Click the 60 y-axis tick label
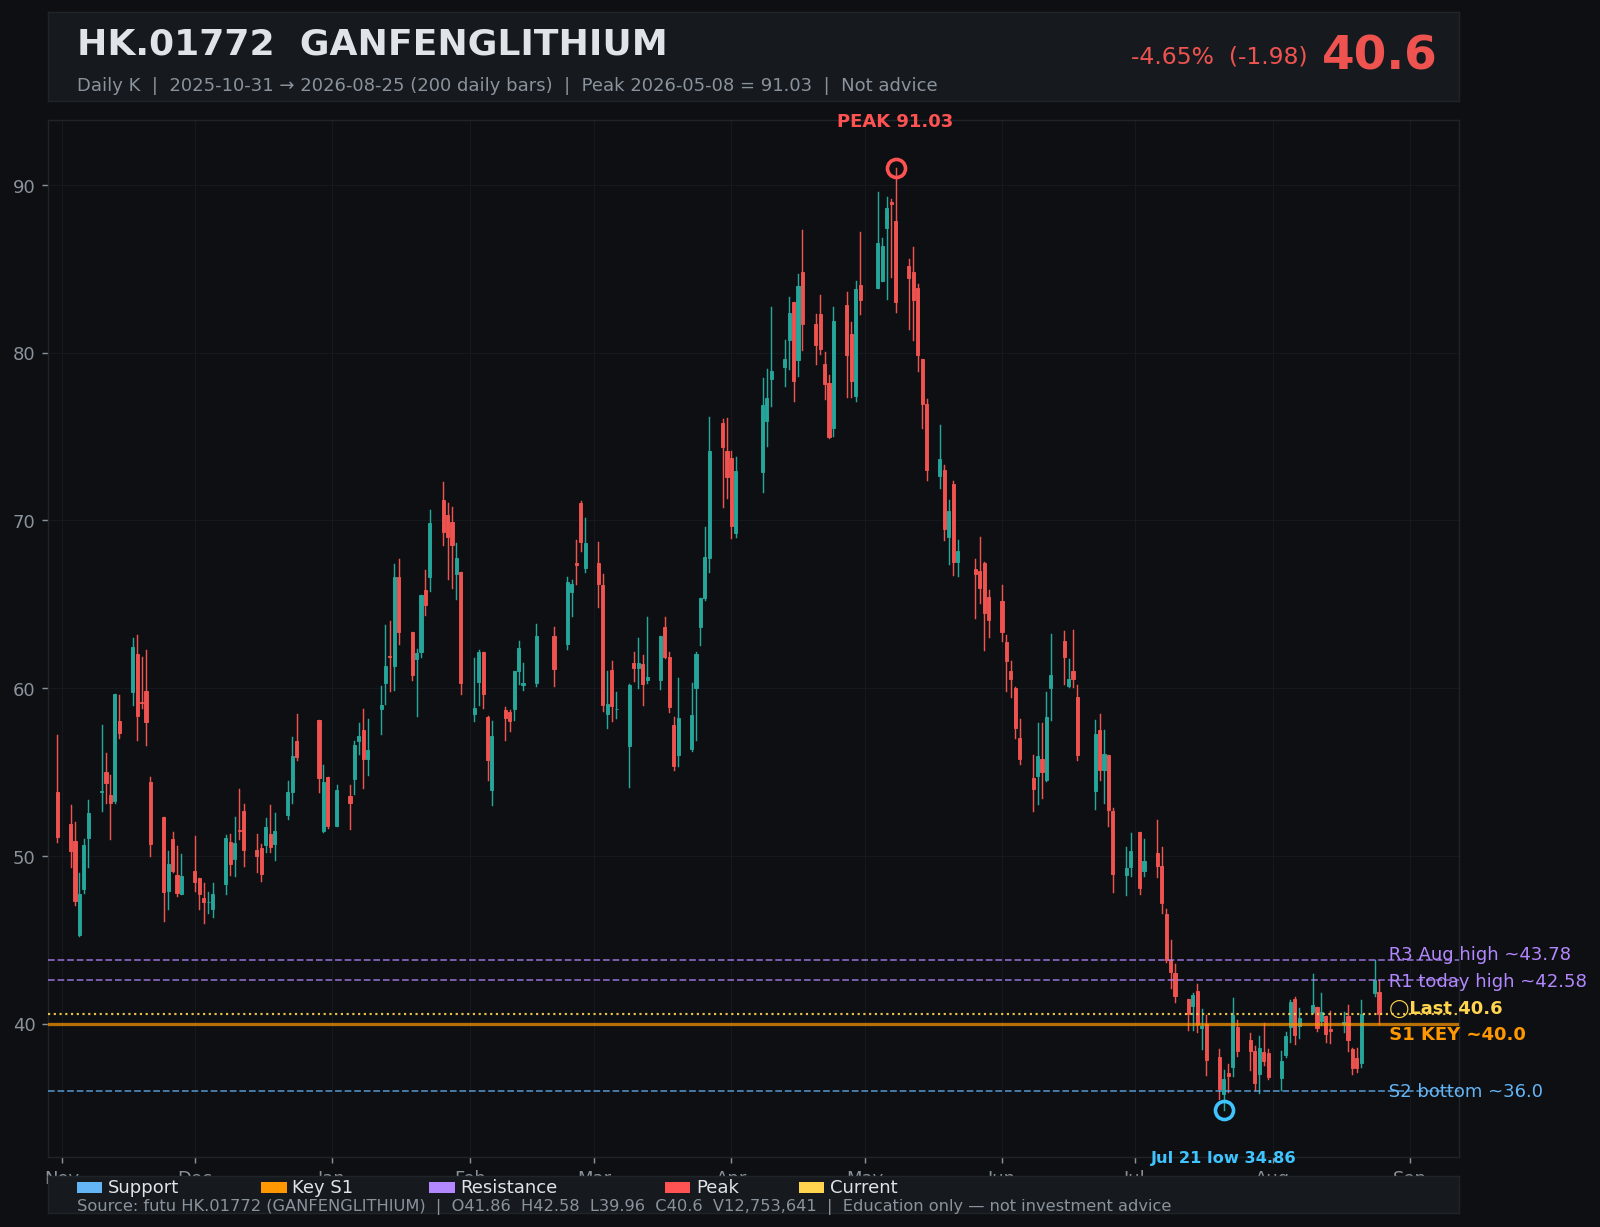 24,690
